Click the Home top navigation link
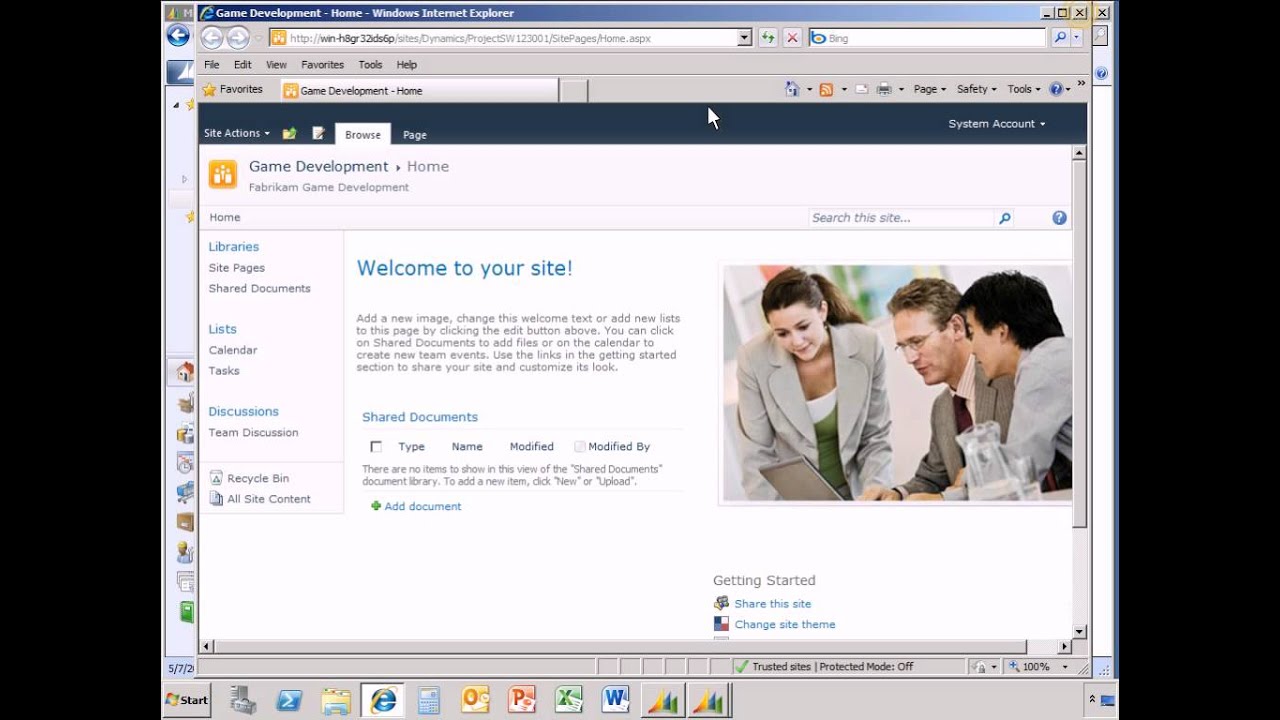The image size is (1280, 720). tap(225, 217)
